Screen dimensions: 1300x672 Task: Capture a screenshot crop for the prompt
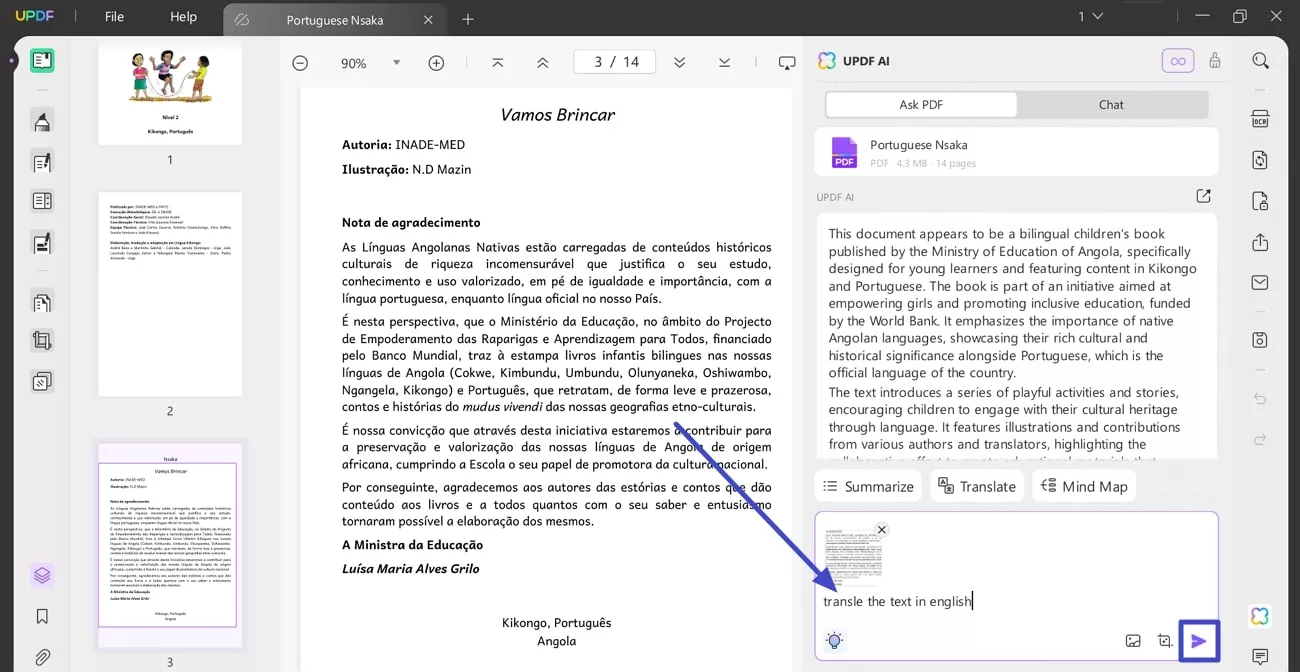tap(1165, 641)
